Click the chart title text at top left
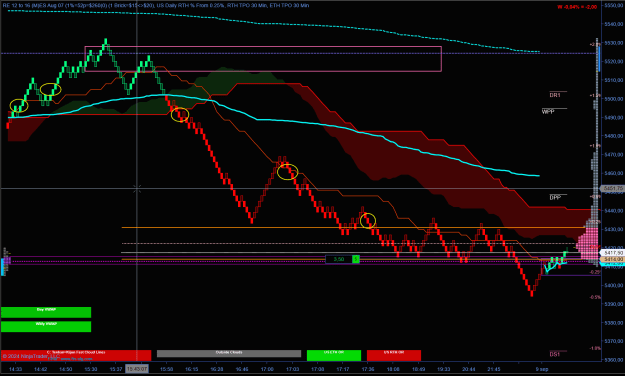This screenshot has width=625, height=376. pos(155,6)
